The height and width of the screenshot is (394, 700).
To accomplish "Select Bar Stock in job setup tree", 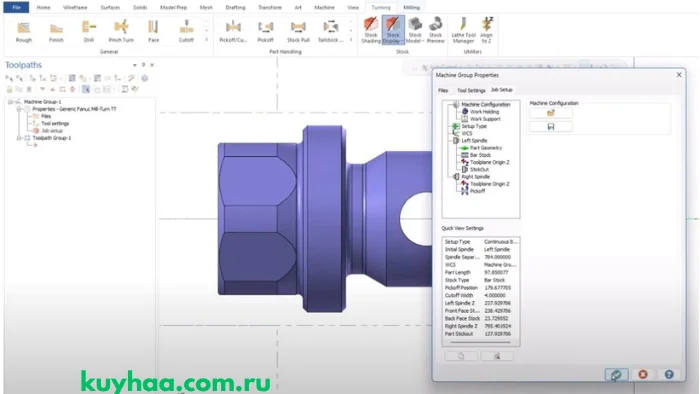I will [480, 155].
